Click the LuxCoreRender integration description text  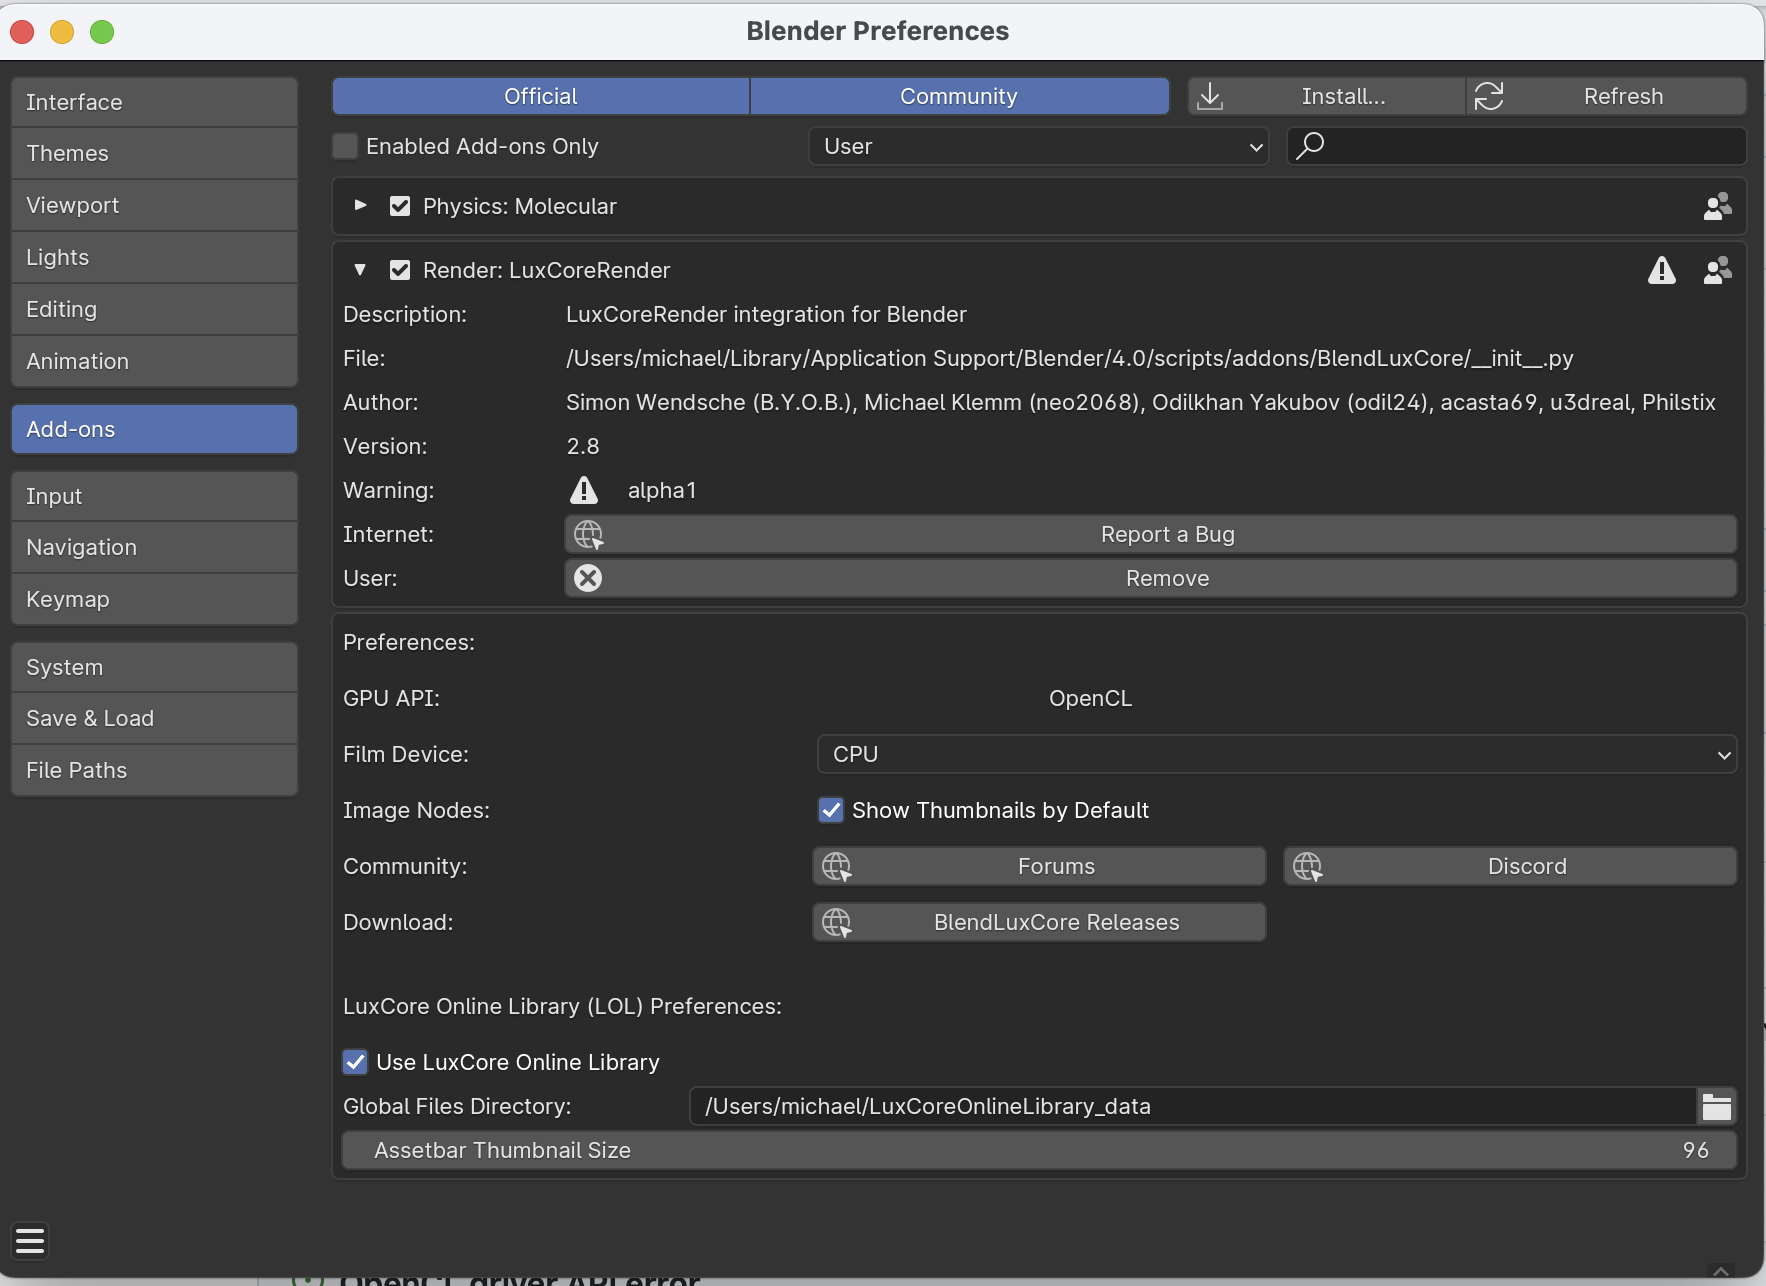766,314
